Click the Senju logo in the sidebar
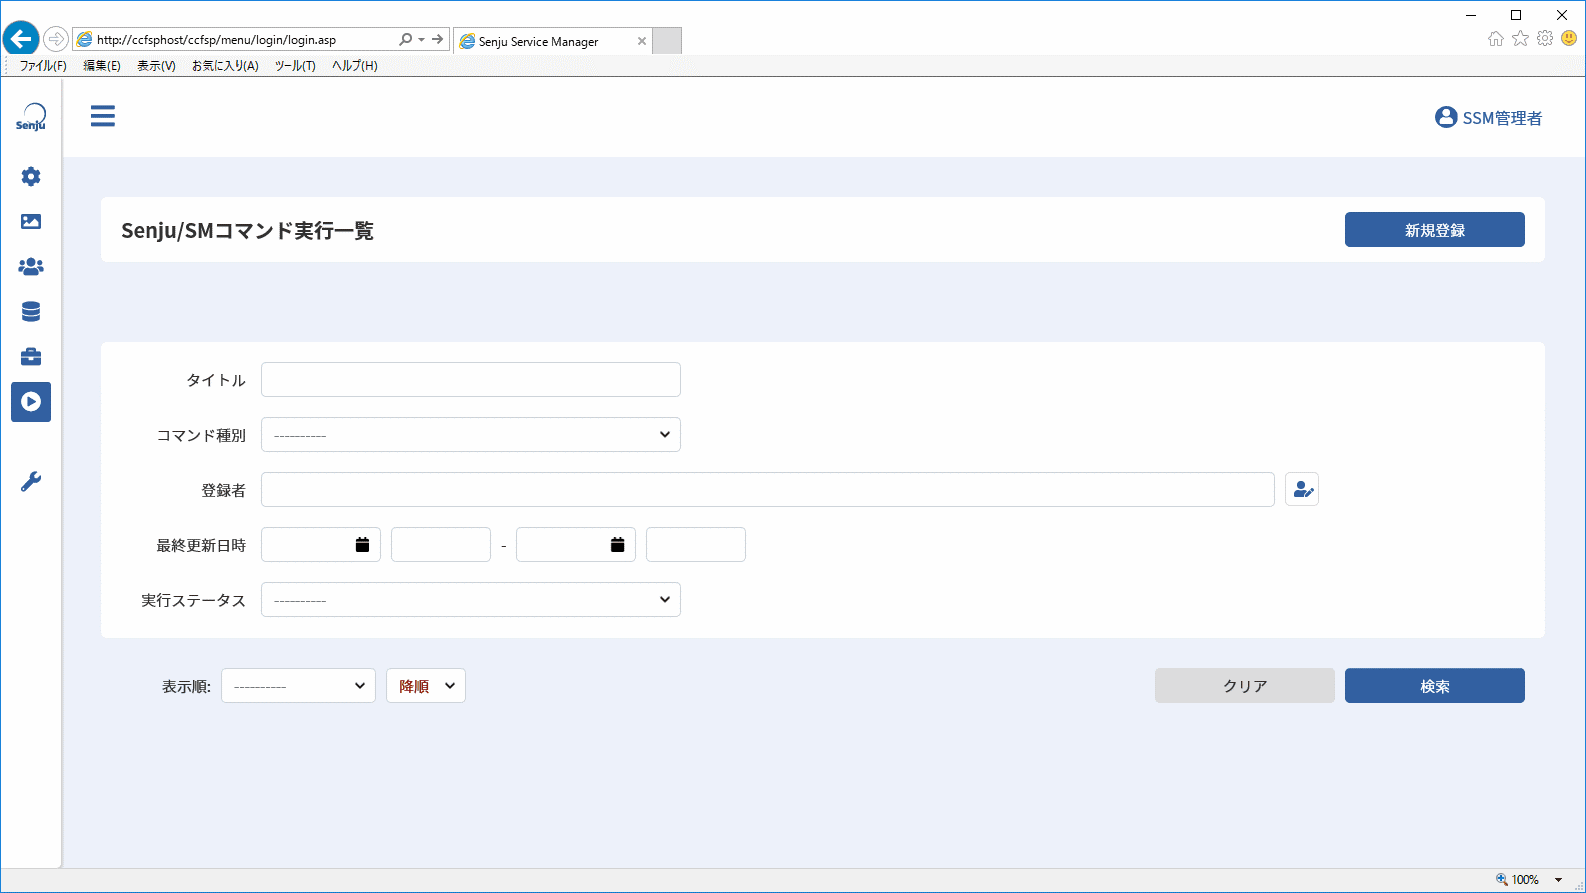This screenshot has height=893, width=1586. (x=31, y=117)
